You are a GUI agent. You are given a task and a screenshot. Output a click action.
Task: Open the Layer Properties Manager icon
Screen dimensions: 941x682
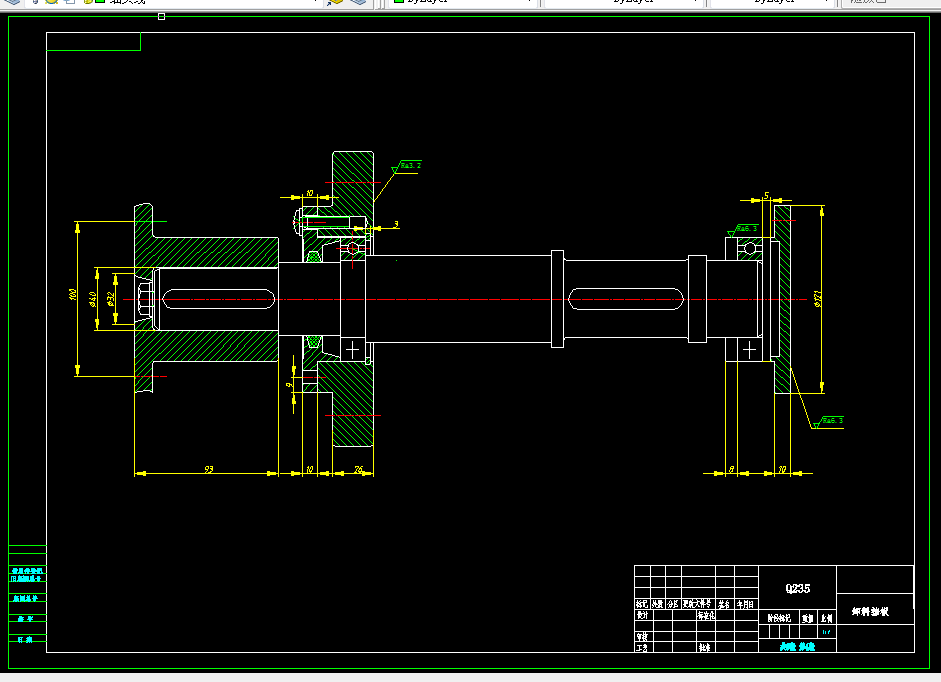coord(12,2)
